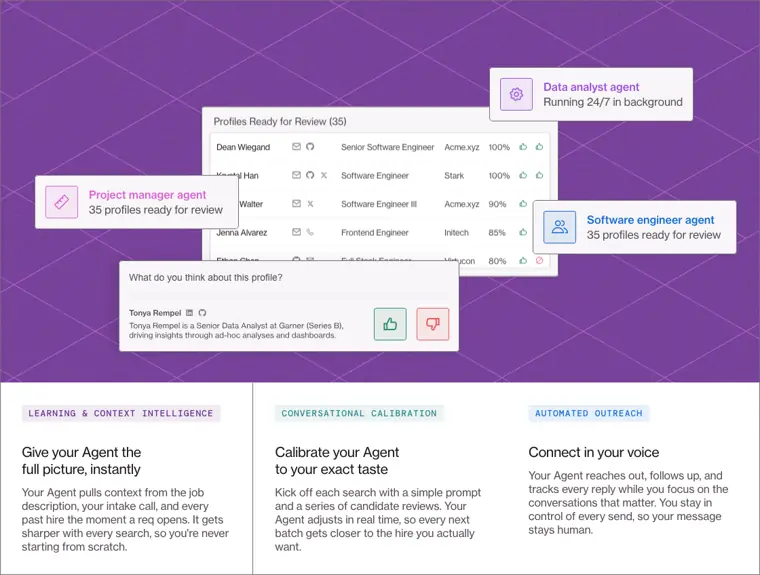Click the Software engineer agent people icon

point(559,227)
